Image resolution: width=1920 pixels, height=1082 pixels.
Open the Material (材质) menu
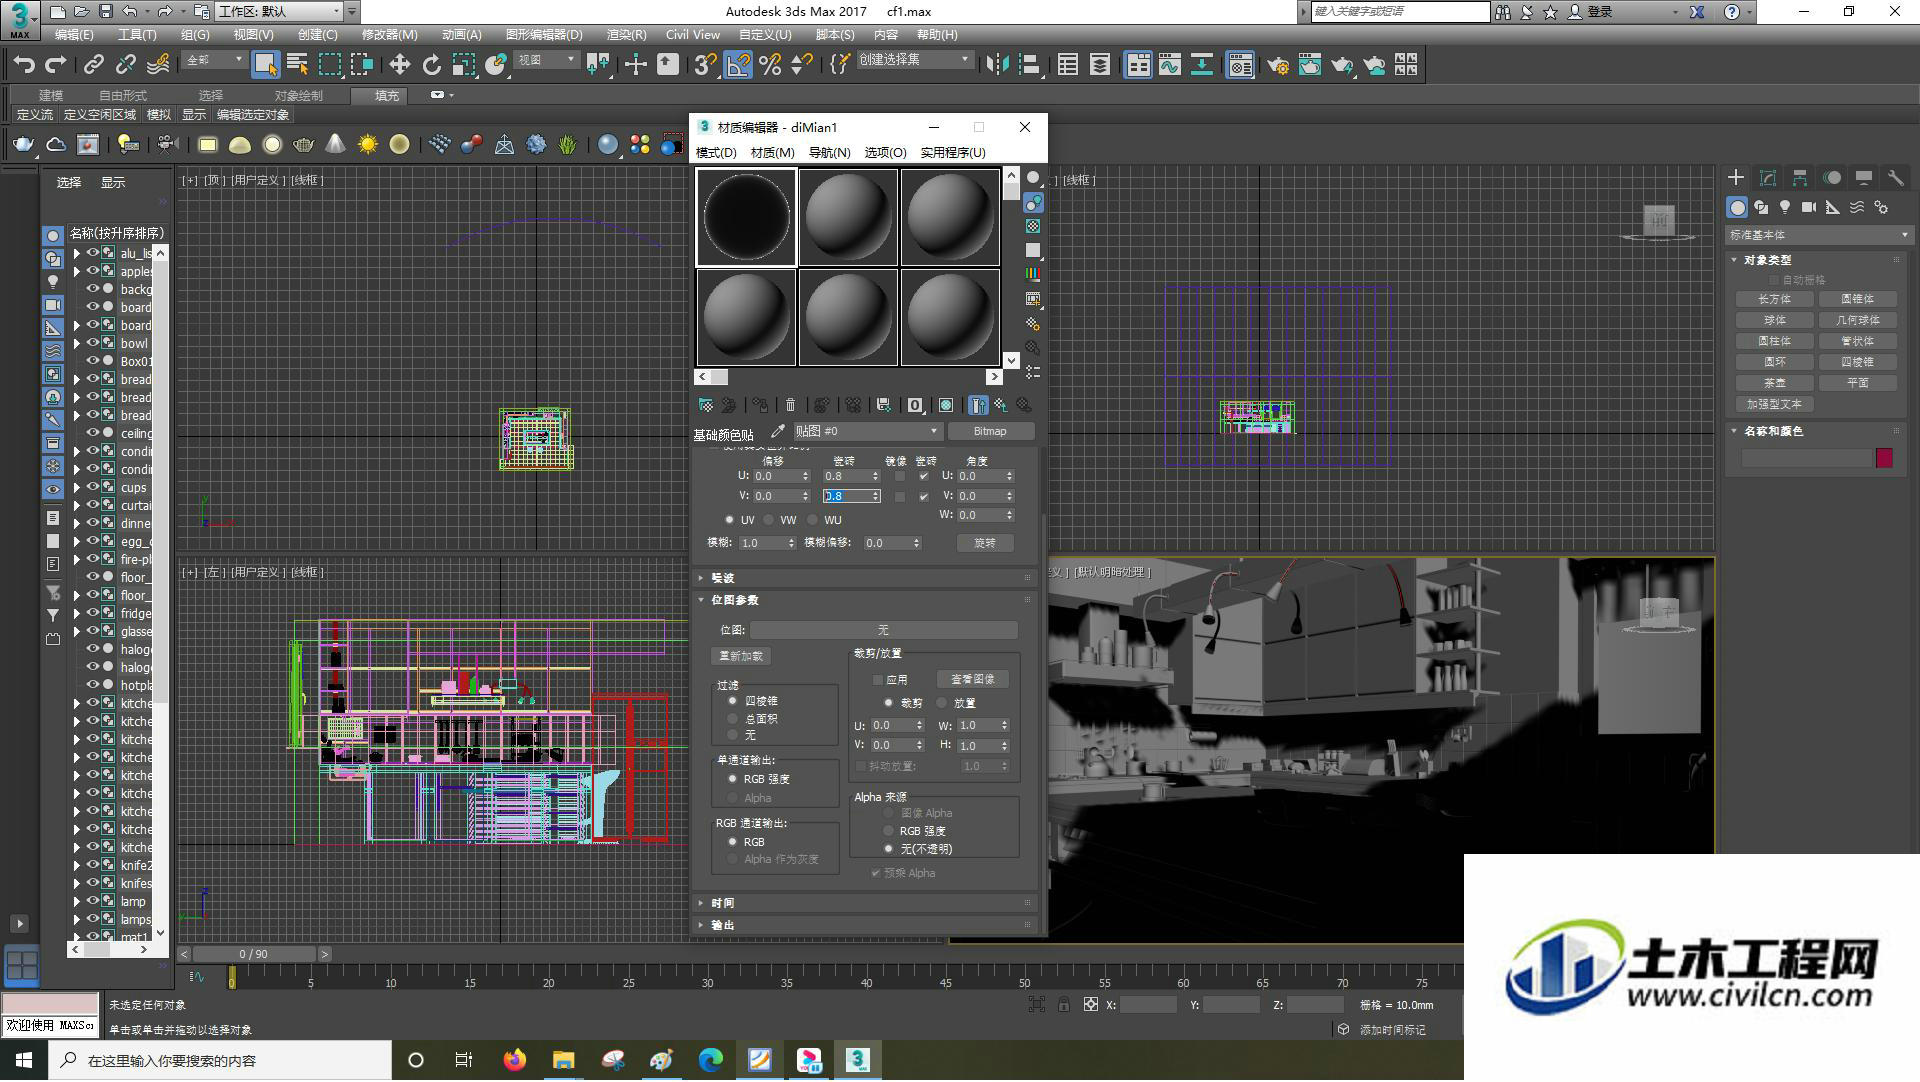772,153
